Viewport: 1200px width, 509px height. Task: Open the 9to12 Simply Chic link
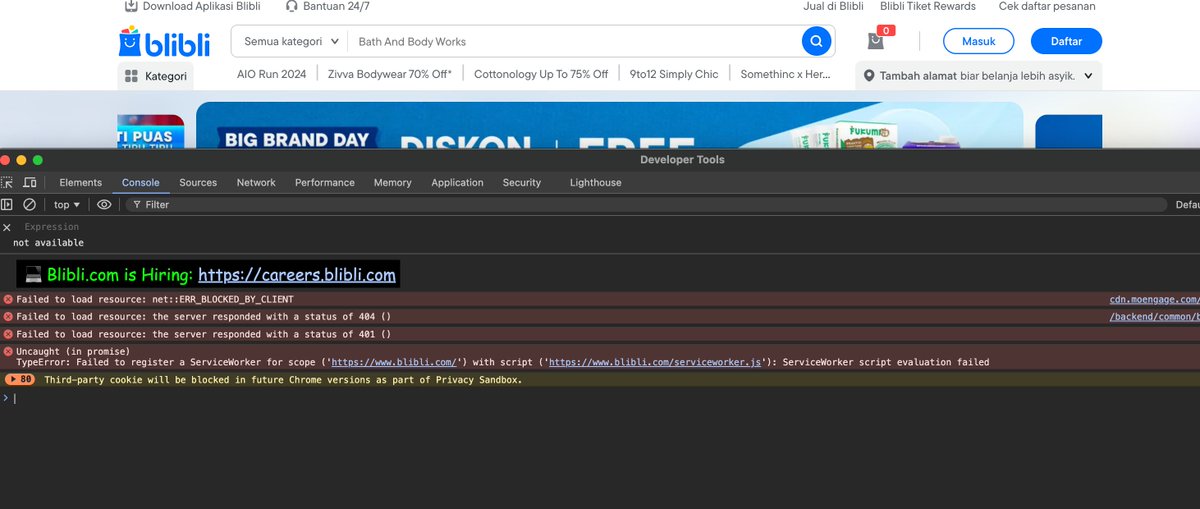tap(674, 74)
